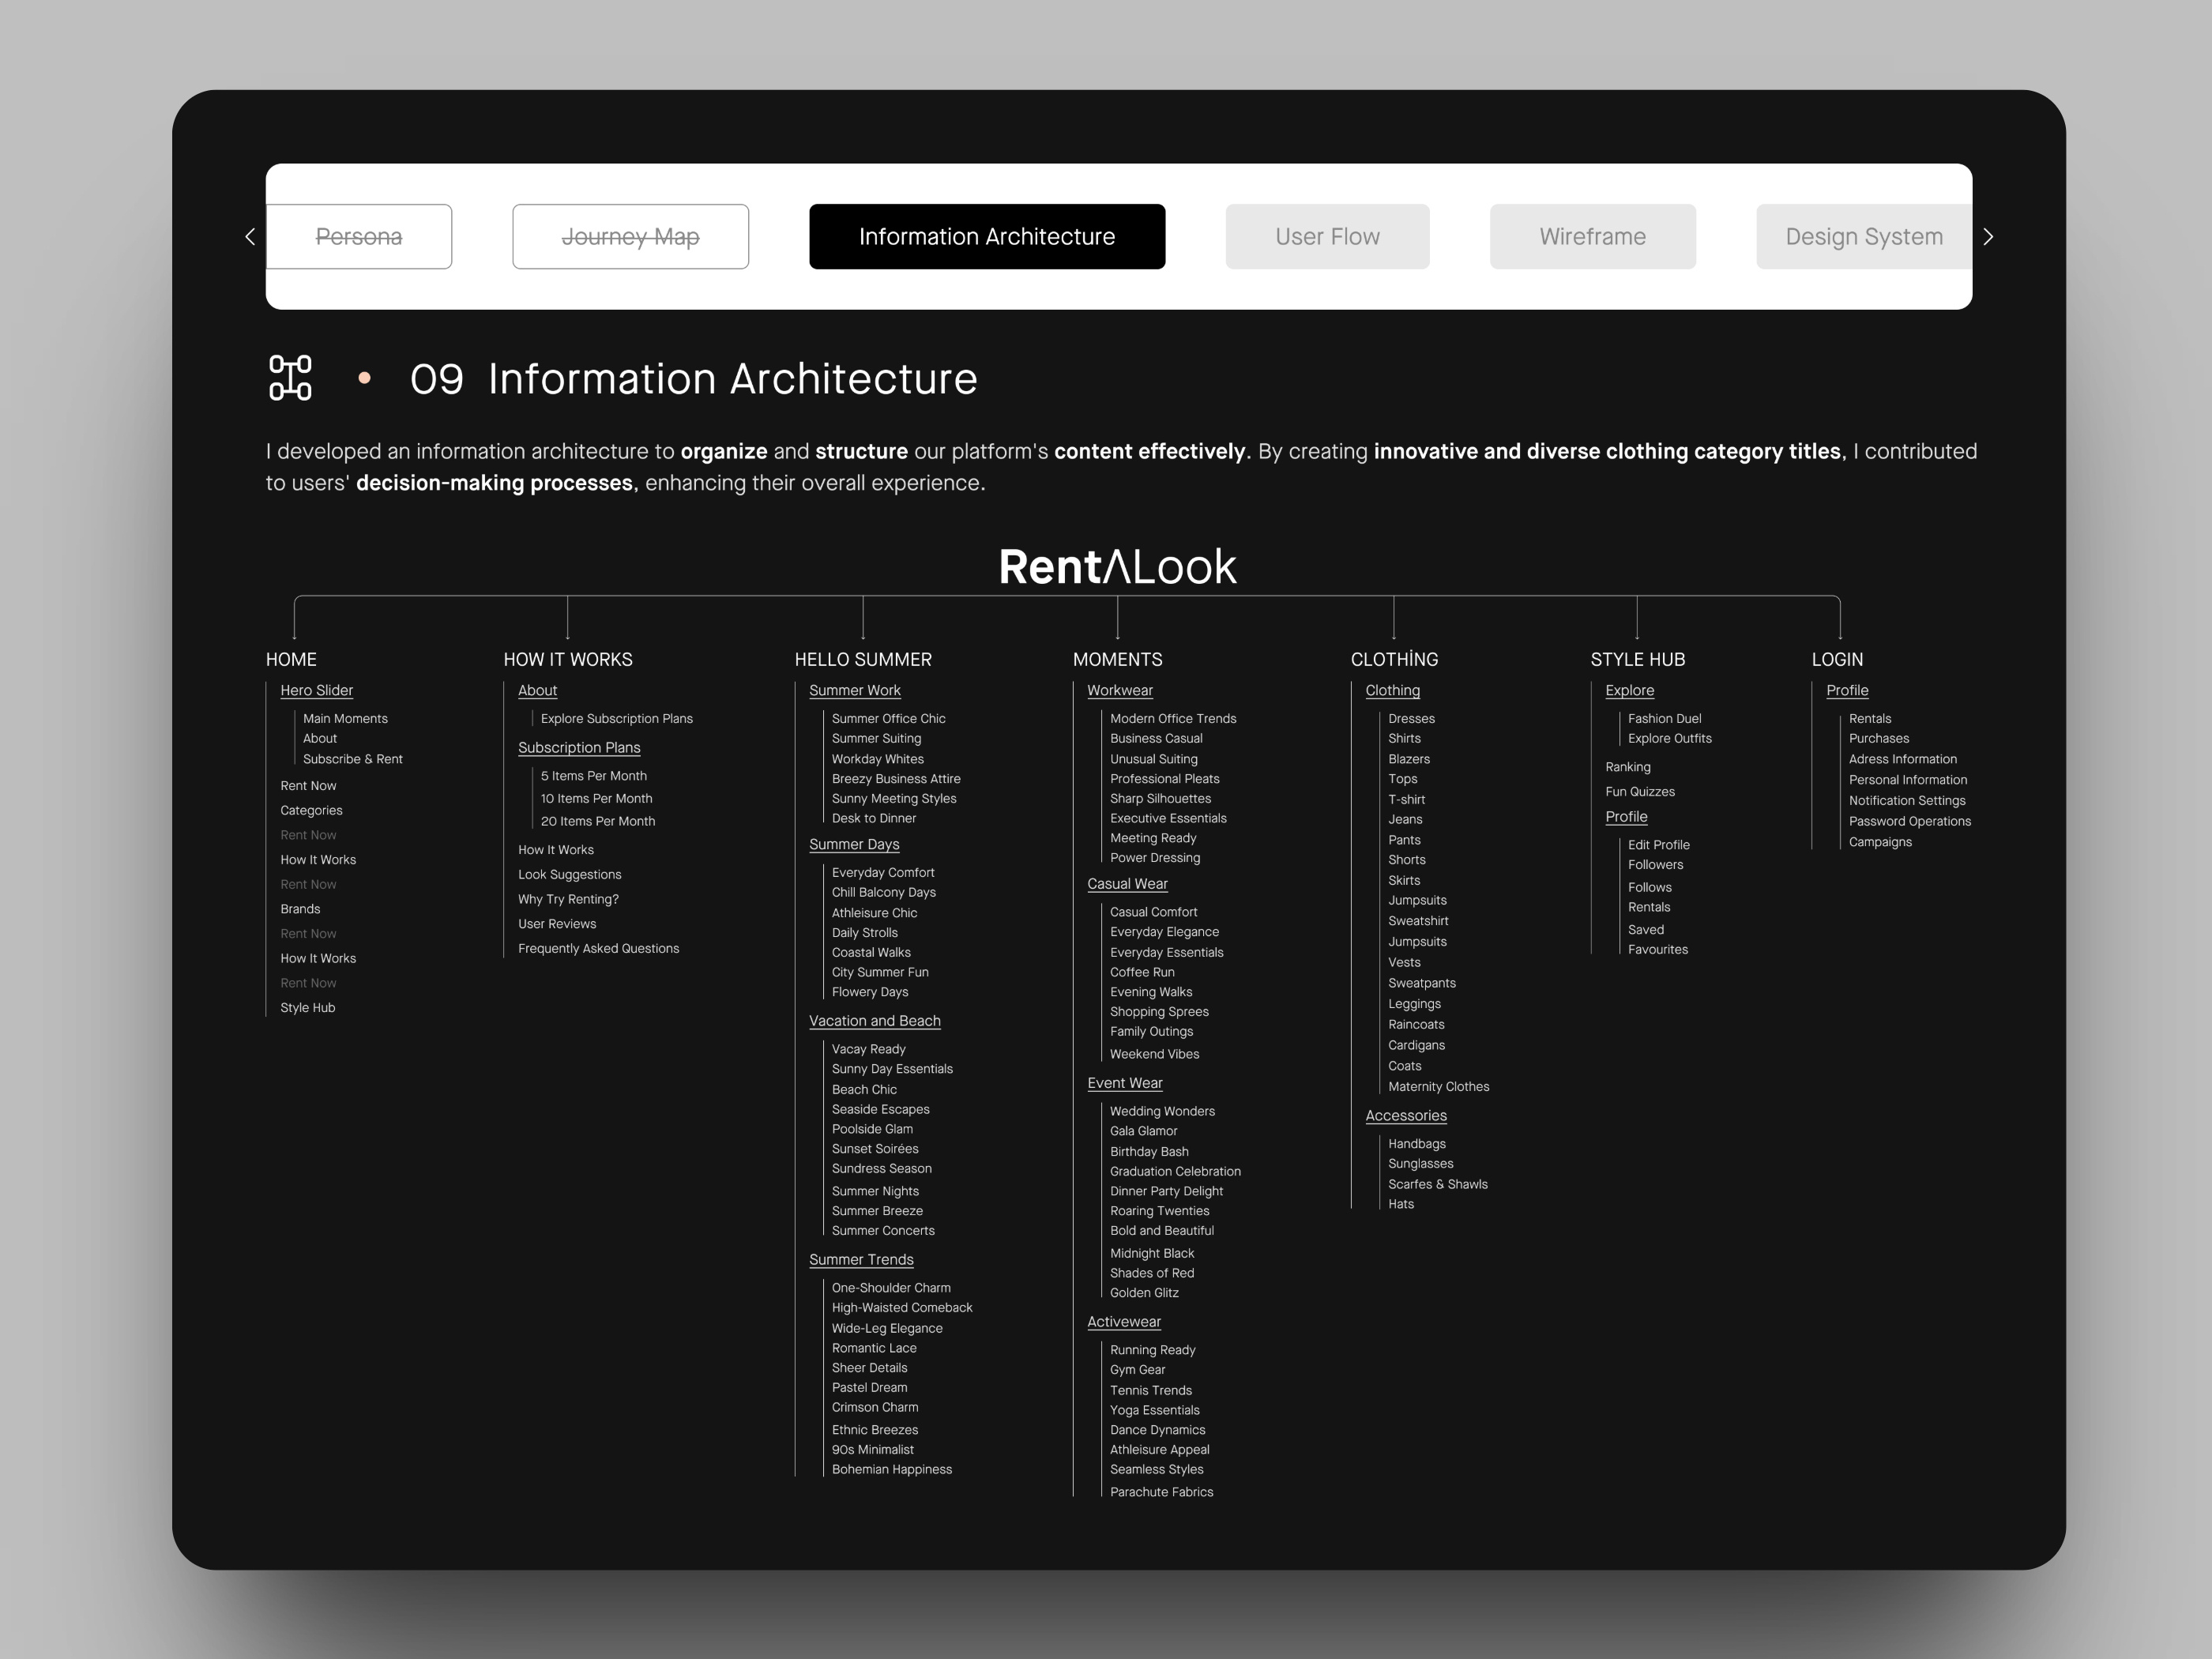
Task: Click Athleisure Chic
Action: tap(875, 914)
